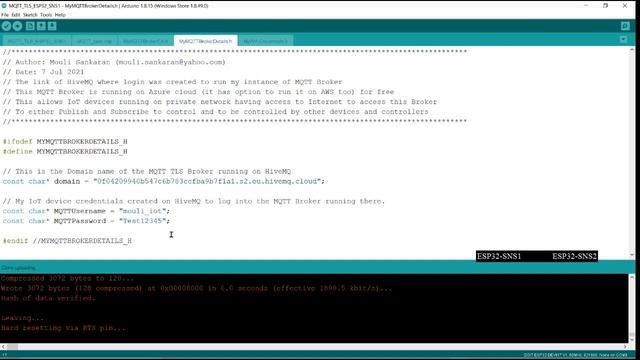Click the Upload arrow icon
The width and height of the screenshot is (640, 360).
tap(17, 26)
